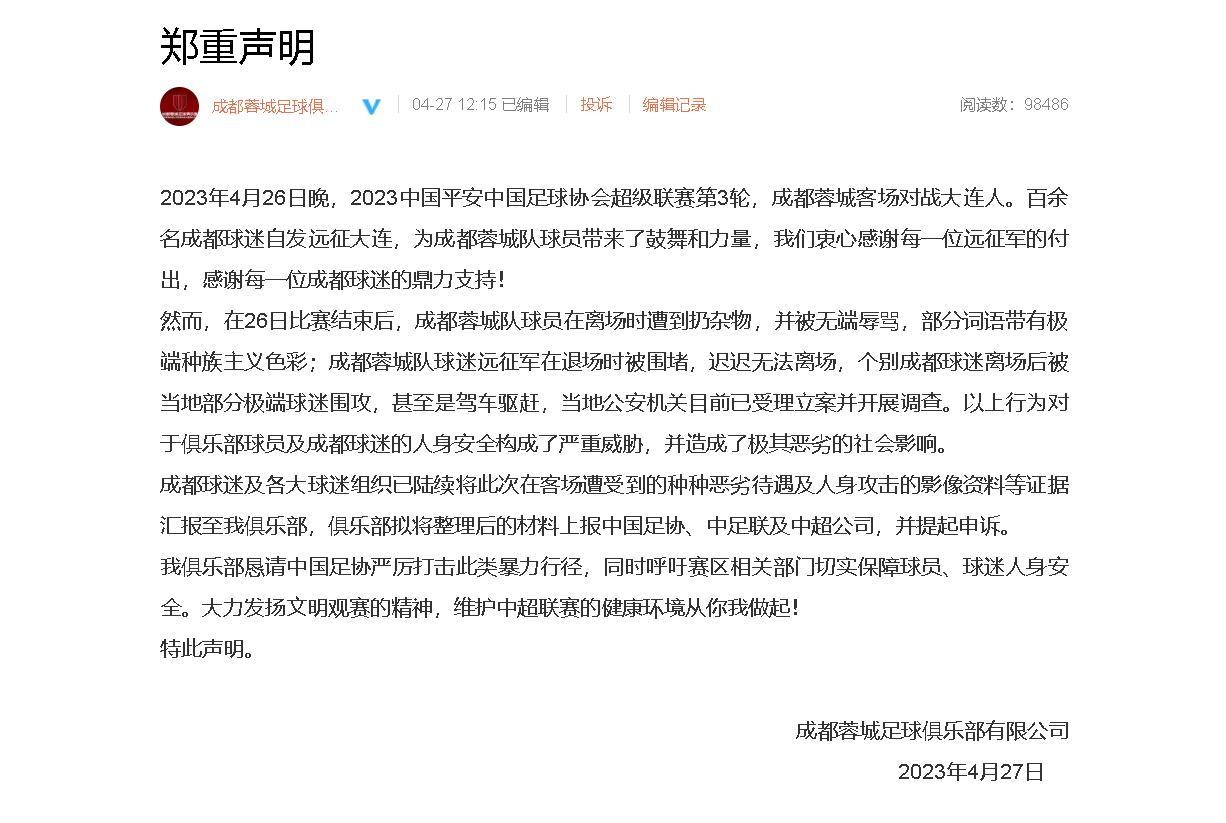Click the line starting 然而，在26日比赛结束后
This screenshot has height=823, width=1226.
614,321
